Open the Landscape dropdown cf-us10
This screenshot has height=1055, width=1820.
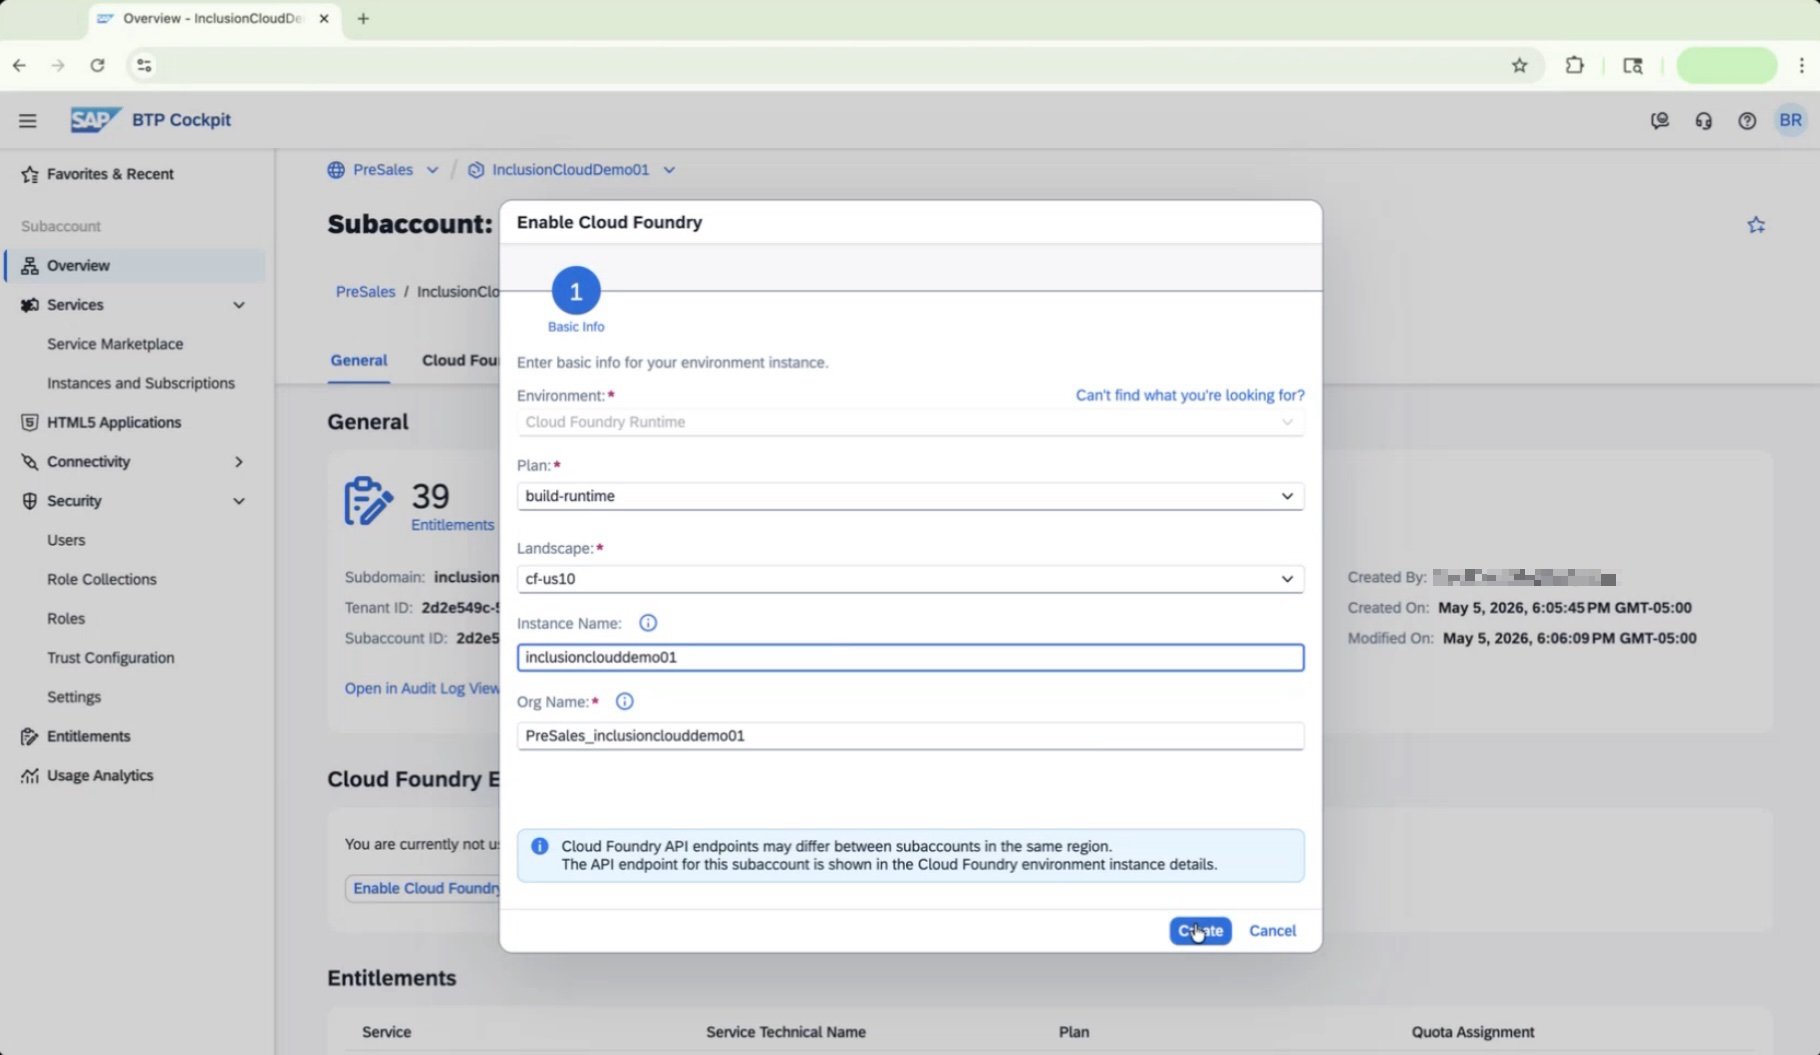tap(910, 579)
